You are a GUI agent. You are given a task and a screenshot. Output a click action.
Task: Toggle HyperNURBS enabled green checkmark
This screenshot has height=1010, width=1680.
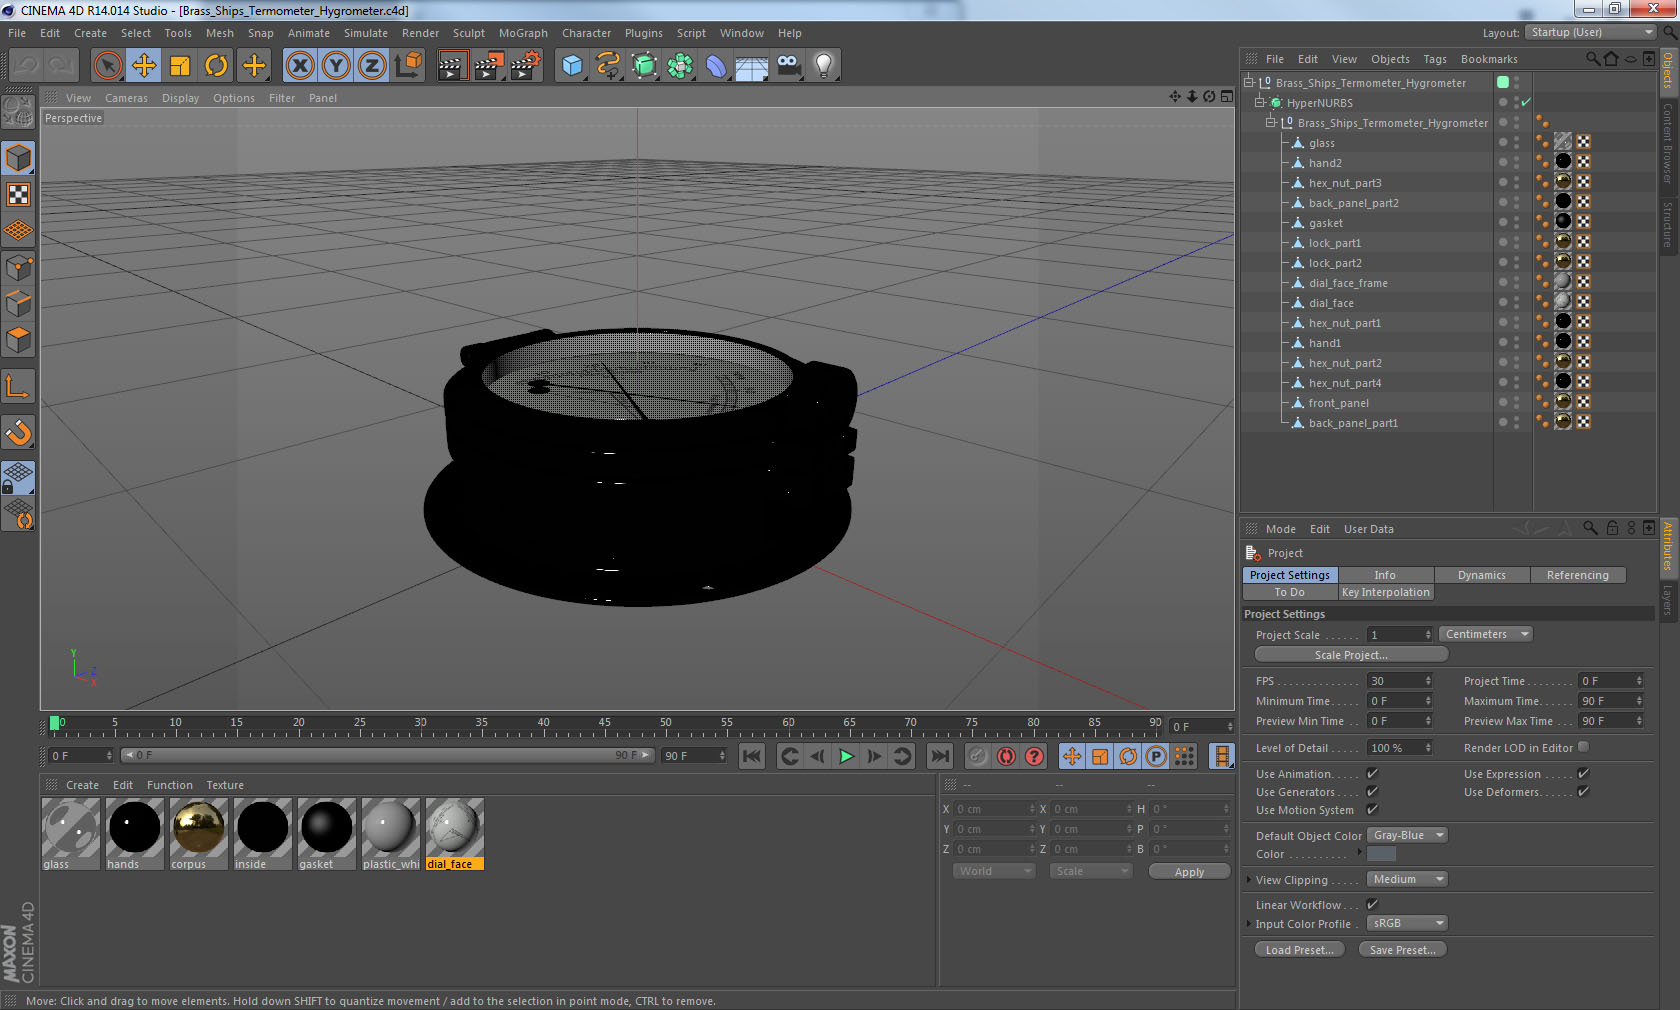click(x=1526, y=102)
